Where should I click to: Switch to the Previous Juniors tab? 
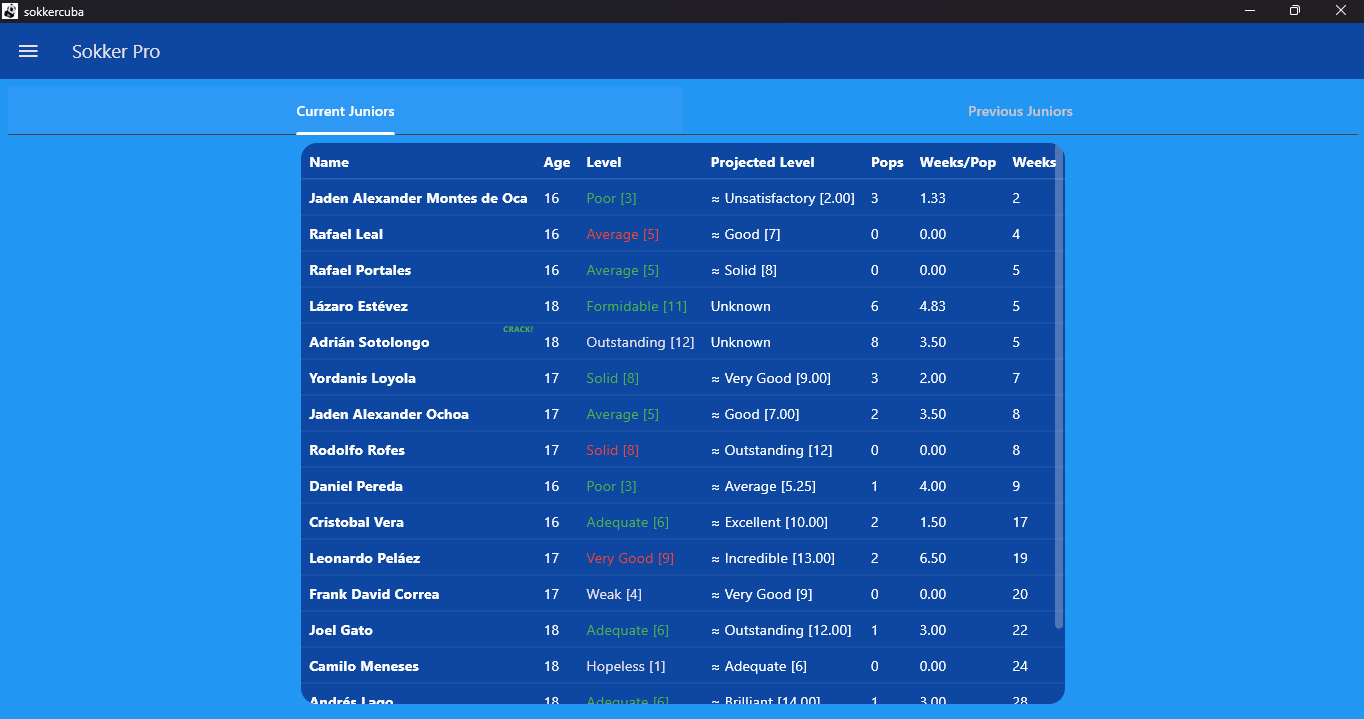1020,111
